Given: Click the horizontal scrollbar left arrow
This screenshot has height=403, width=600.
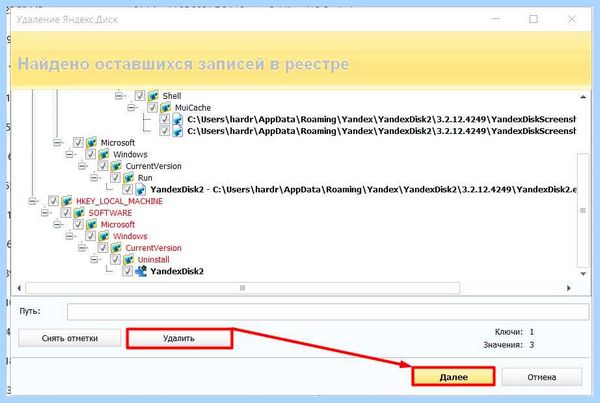Looking at the screenshot, I should point(19,288).
